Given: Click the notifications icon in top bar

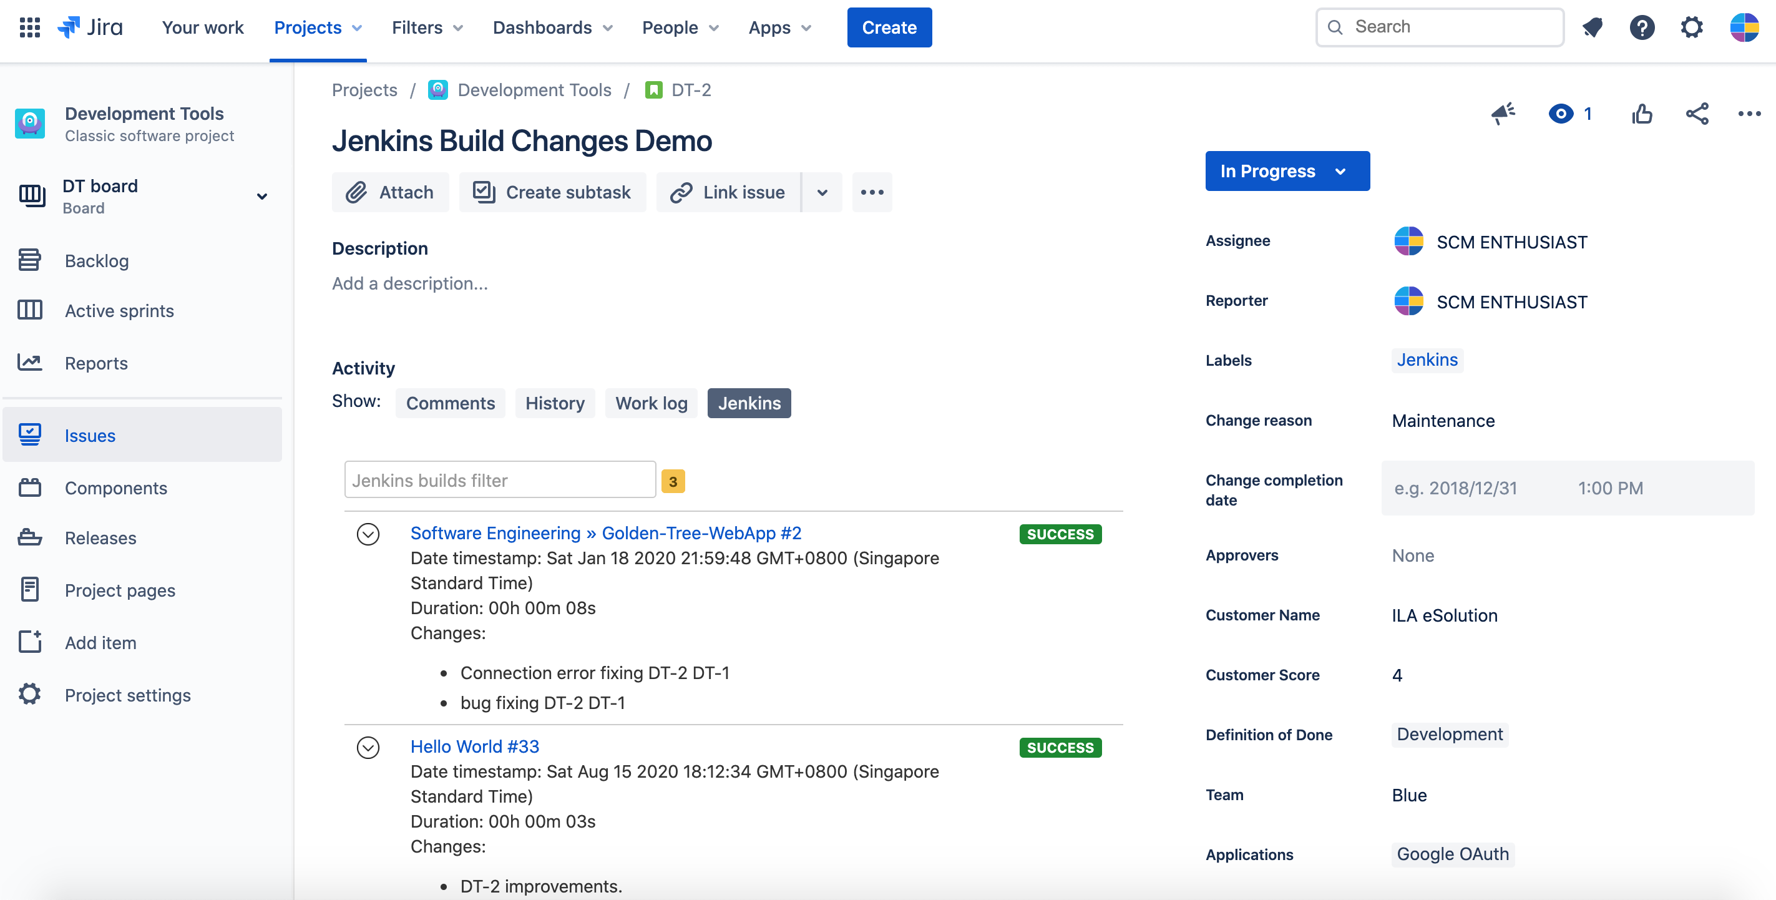Looking at the screenshot, I should (x=1593, y=27).
